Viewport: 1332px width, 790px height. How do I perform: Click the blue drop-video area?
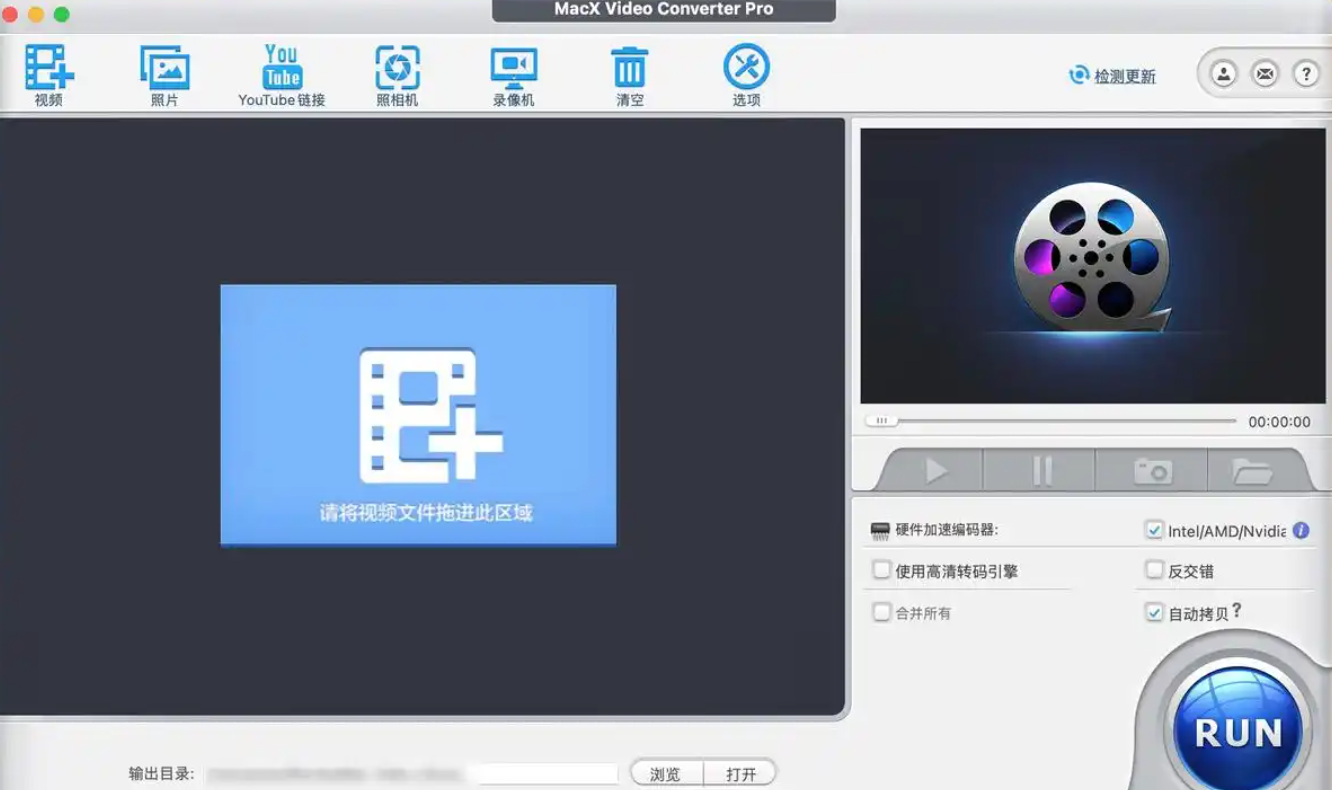click(x=418, y=415)
